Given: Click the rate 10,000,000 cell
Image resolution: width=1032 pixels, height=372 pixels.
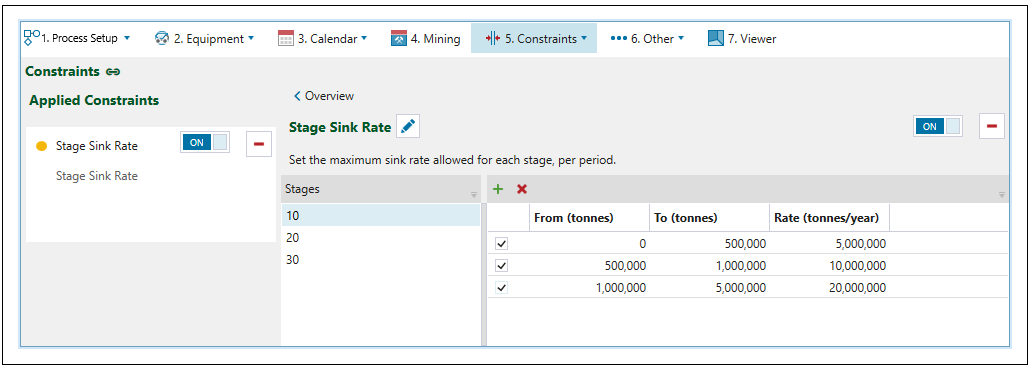Looking at the screenshot, I should point(829,265).
